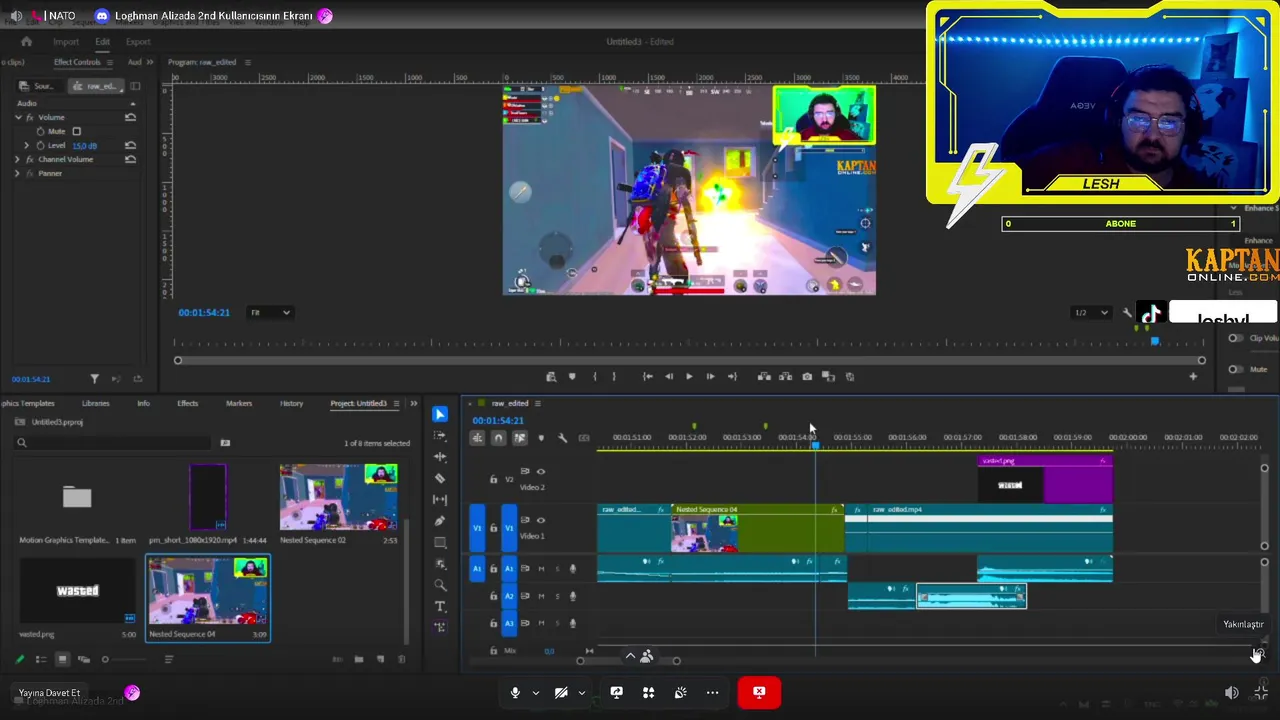
Task: Mute audio track A1
Action: click(541, 569)
